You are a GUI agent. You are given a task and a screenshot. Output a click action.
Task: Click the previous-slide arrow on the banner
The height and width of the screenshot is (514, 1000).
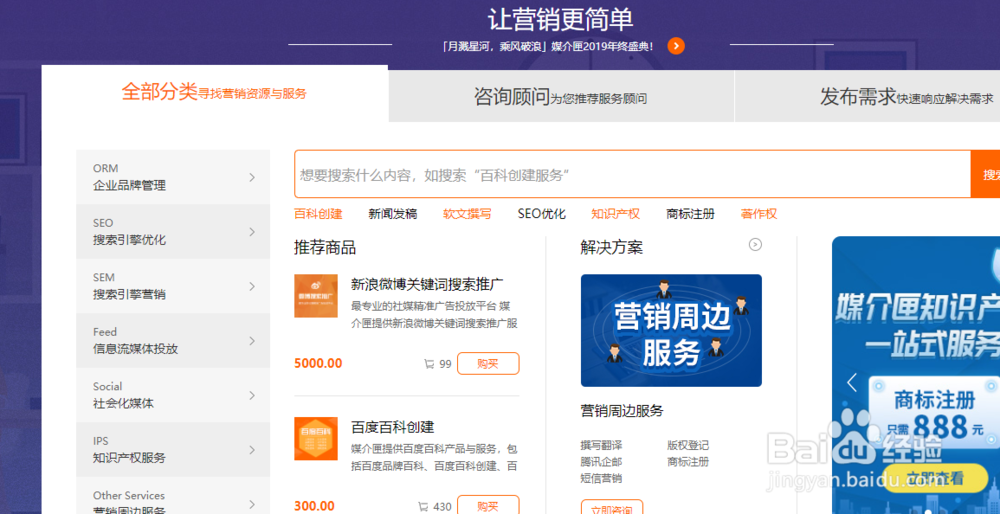click(x=852, y=383)
